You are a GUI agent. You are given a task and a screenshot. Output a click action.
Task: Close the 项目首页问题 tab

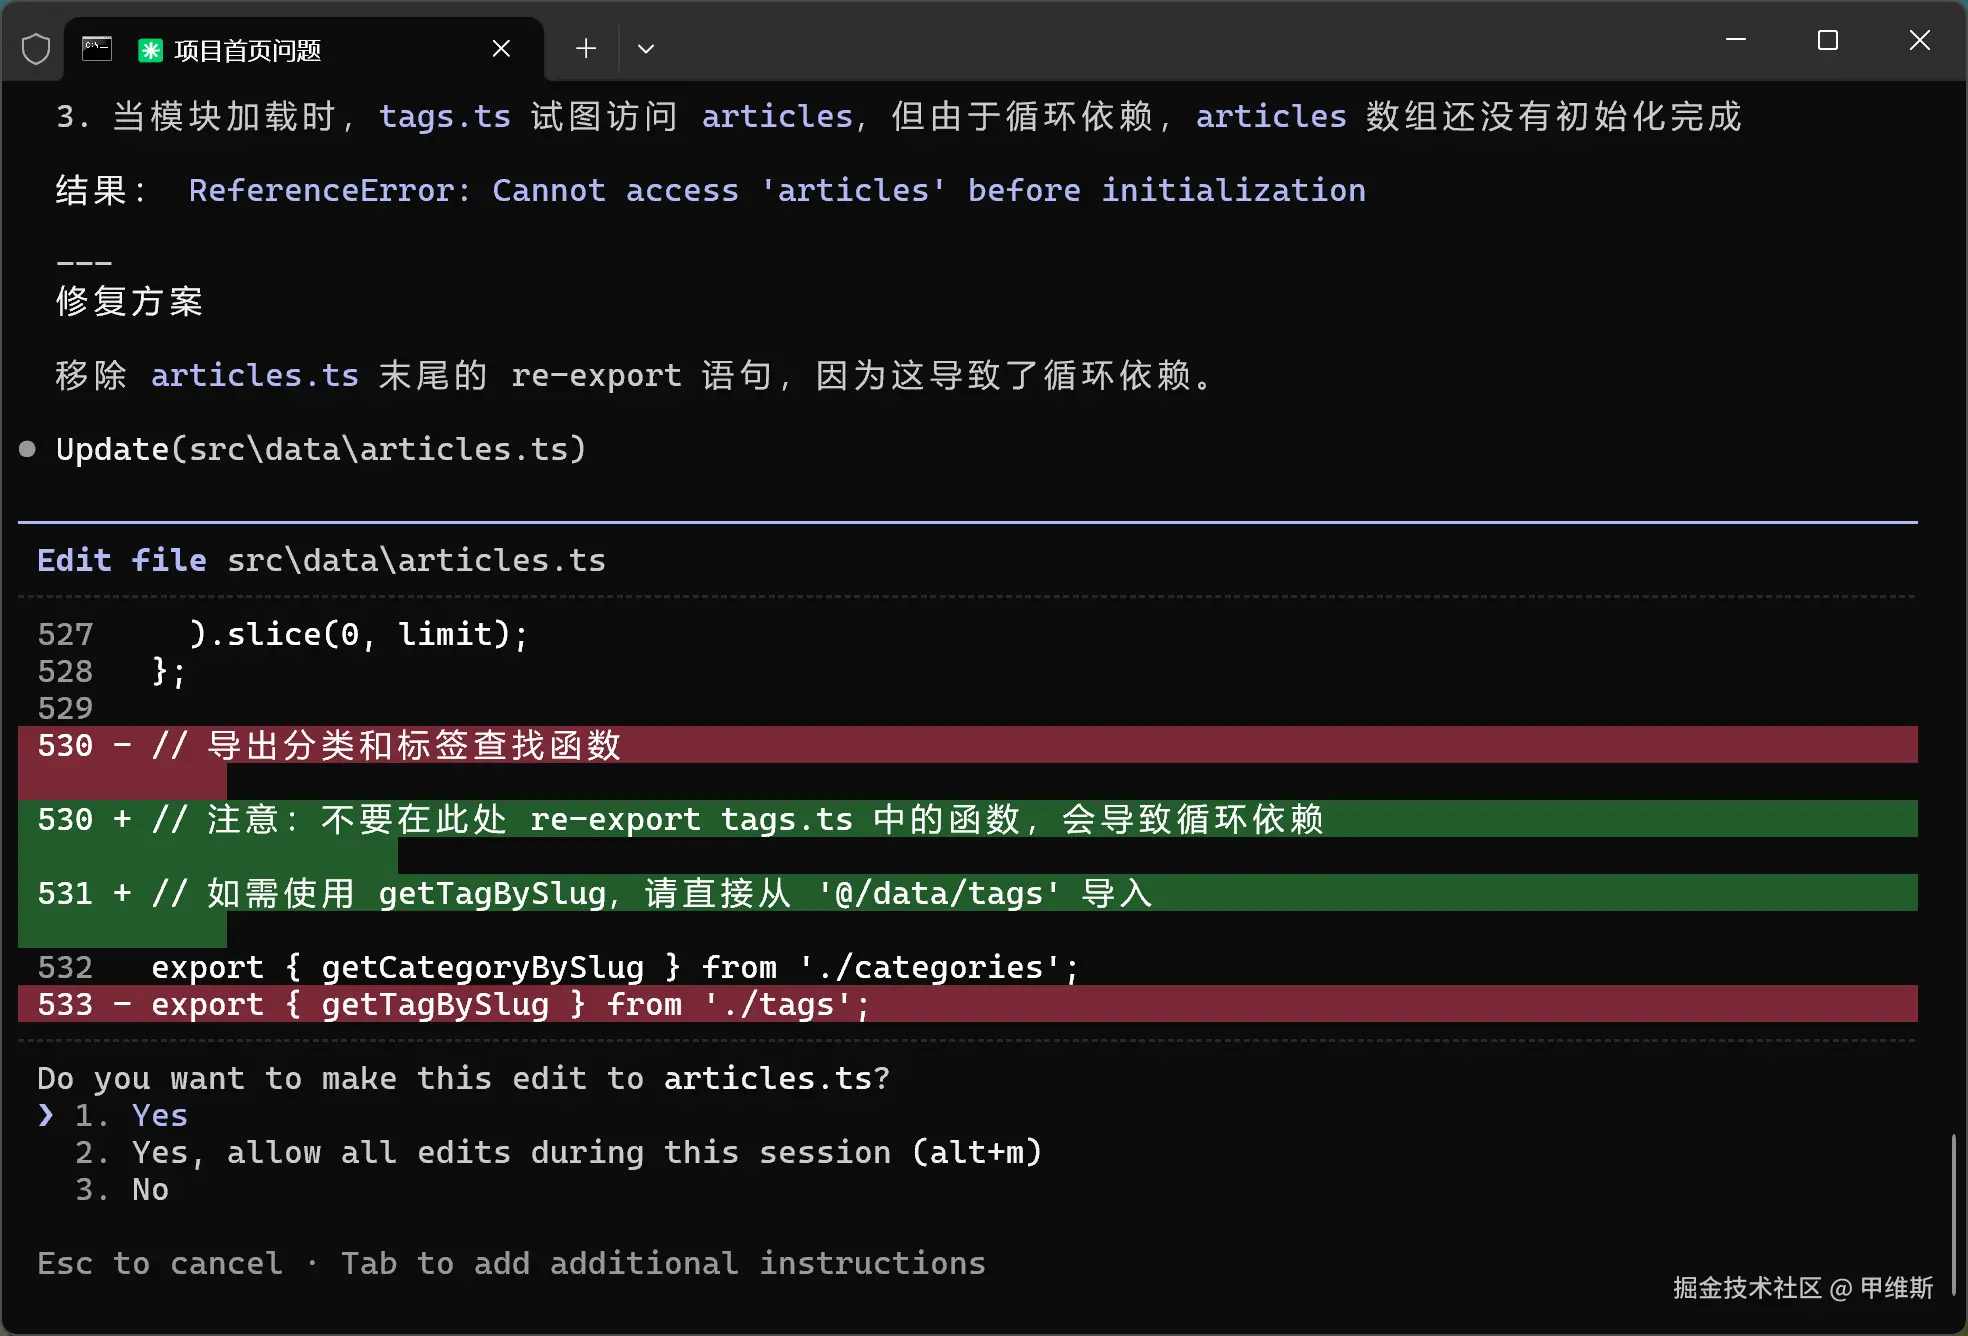click(x=501, y=48)
